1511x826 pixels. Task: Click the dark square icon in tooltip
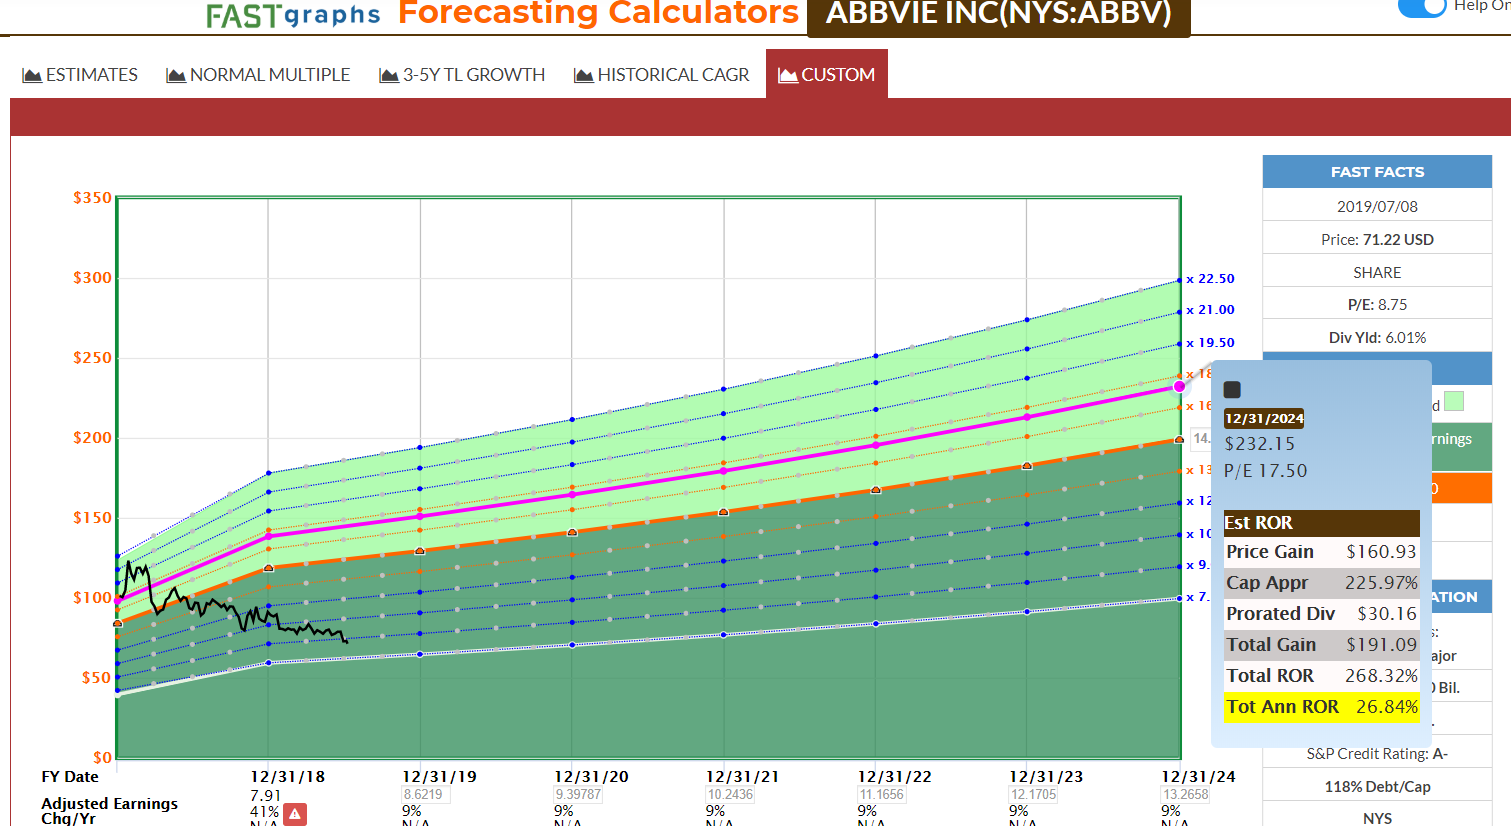[x=1232, y=390]
